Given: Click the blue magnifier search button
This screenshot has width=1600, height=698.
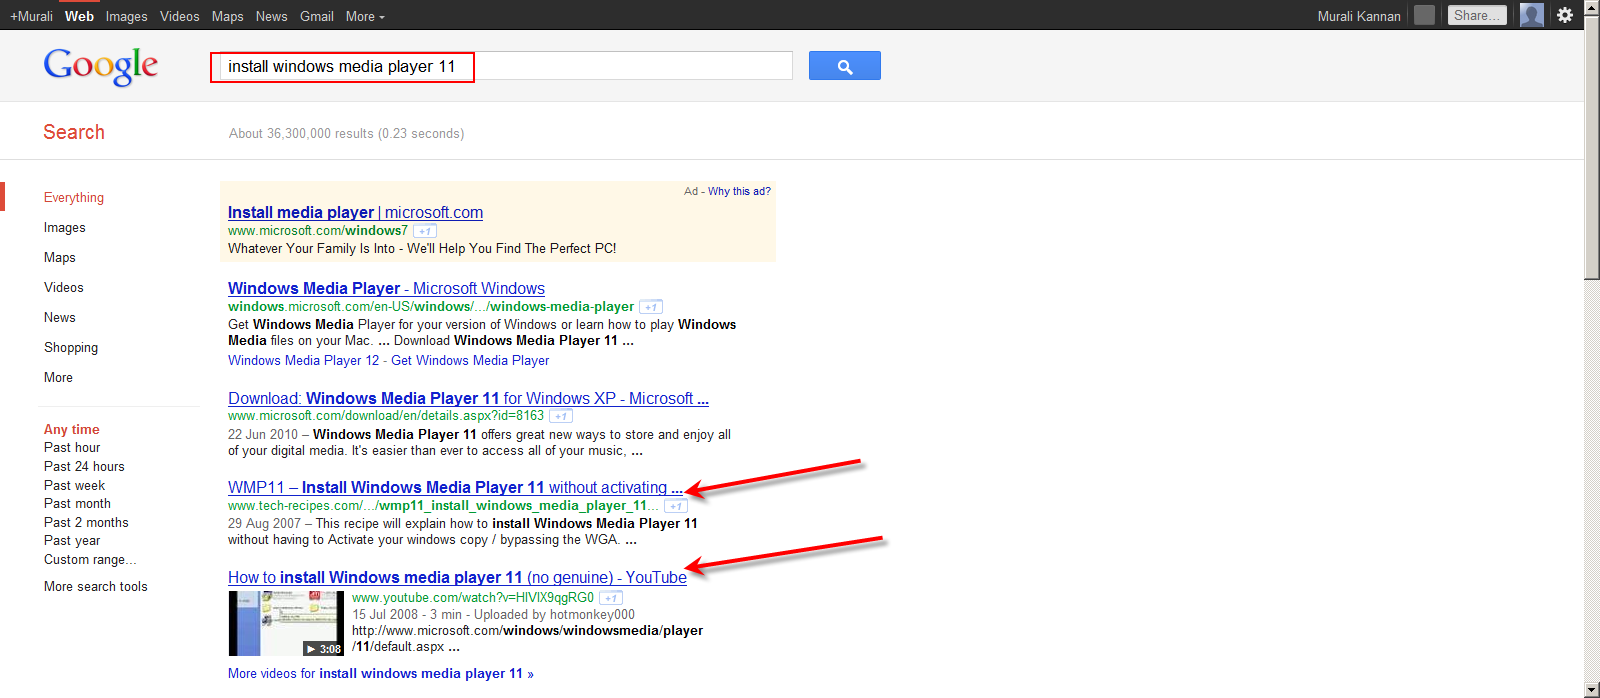Looking at the screenshot, I should coord(844,66).
